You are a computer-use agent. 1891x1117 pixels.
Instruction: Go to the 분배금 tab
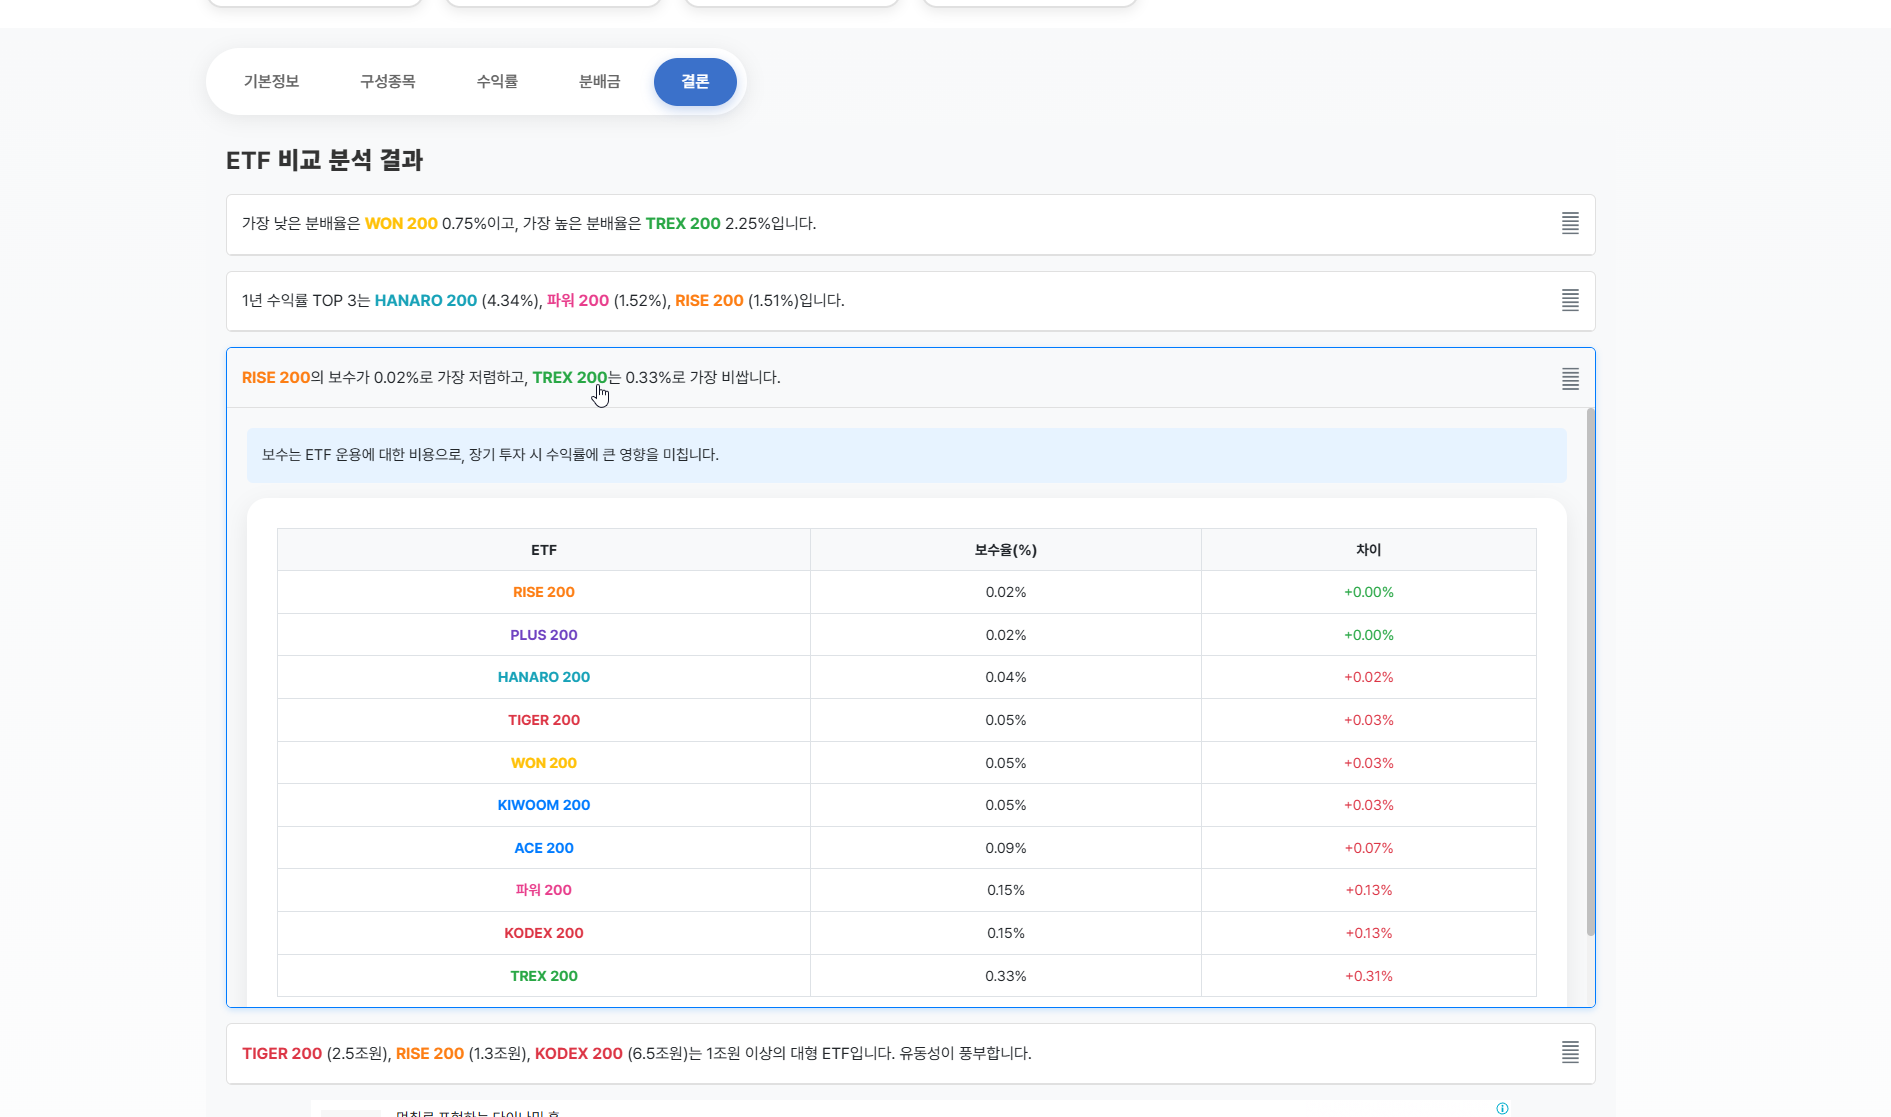[599, 82]
